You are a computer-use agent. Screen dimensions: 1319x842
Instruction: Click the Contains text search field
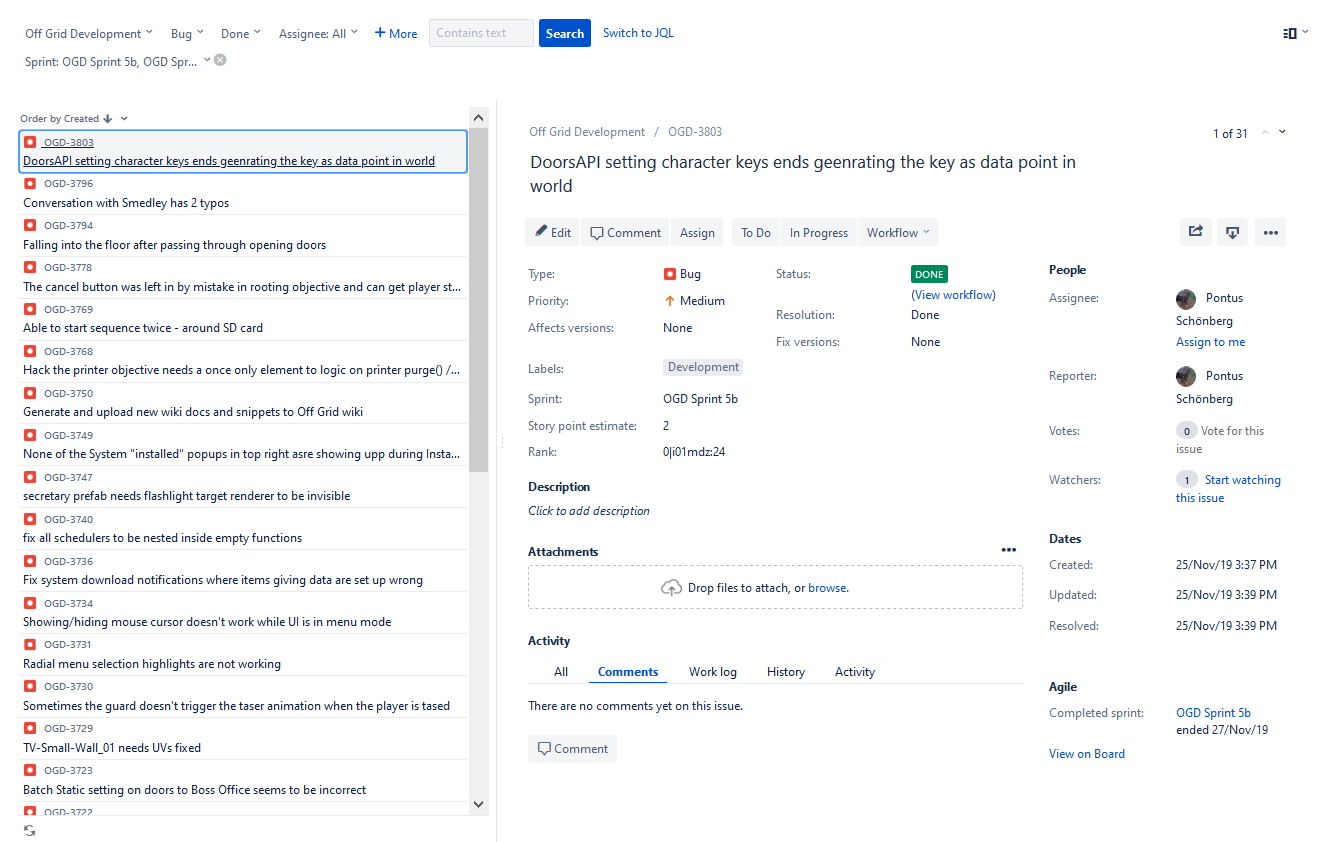pos(481,33)
